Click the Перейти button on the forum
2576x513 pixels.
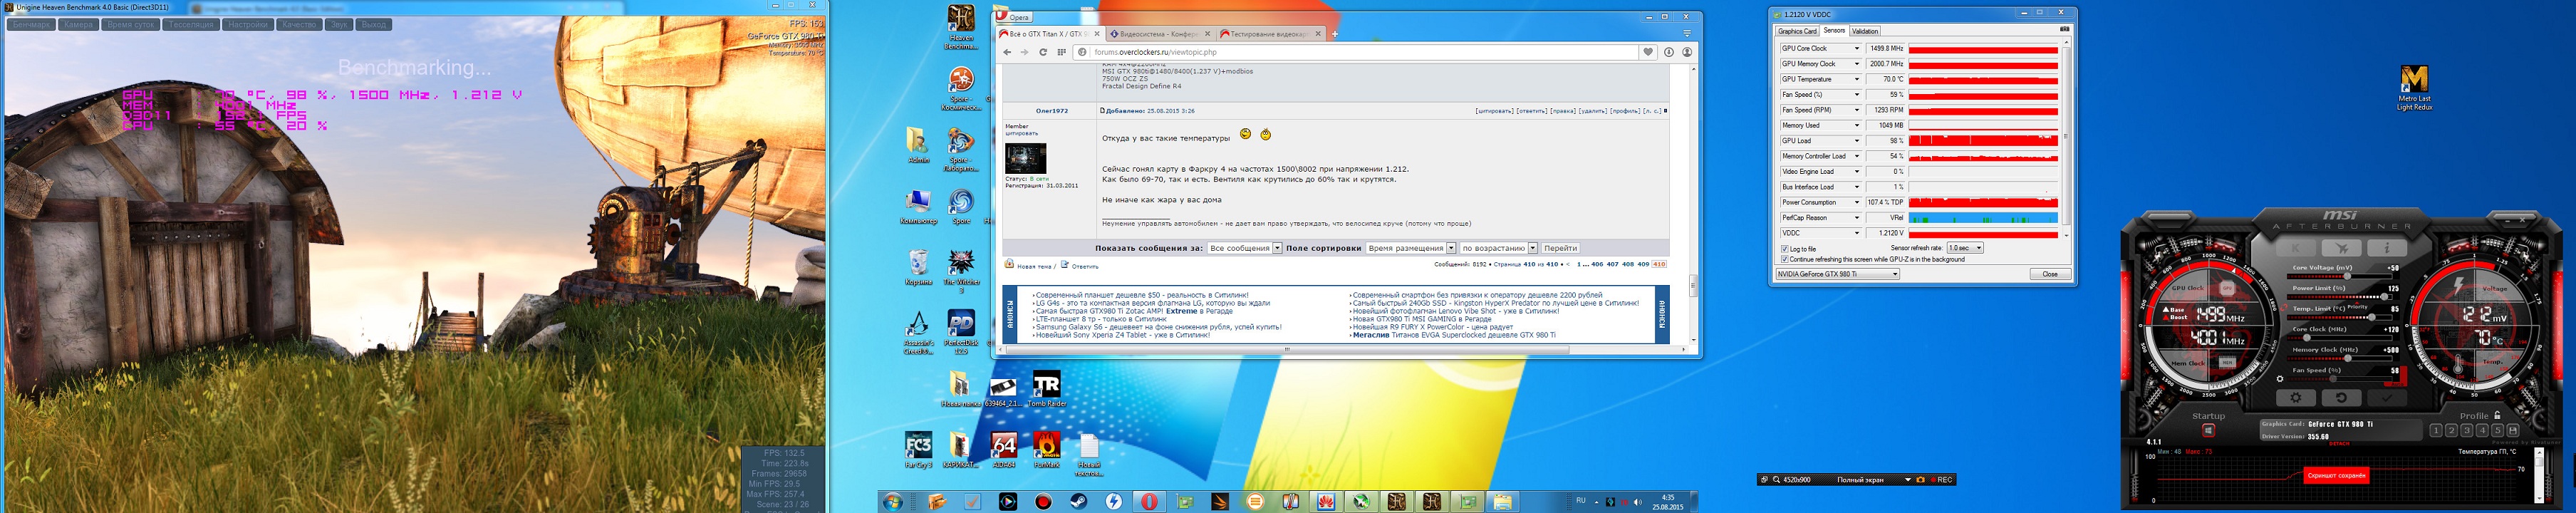coord(1560,248)
